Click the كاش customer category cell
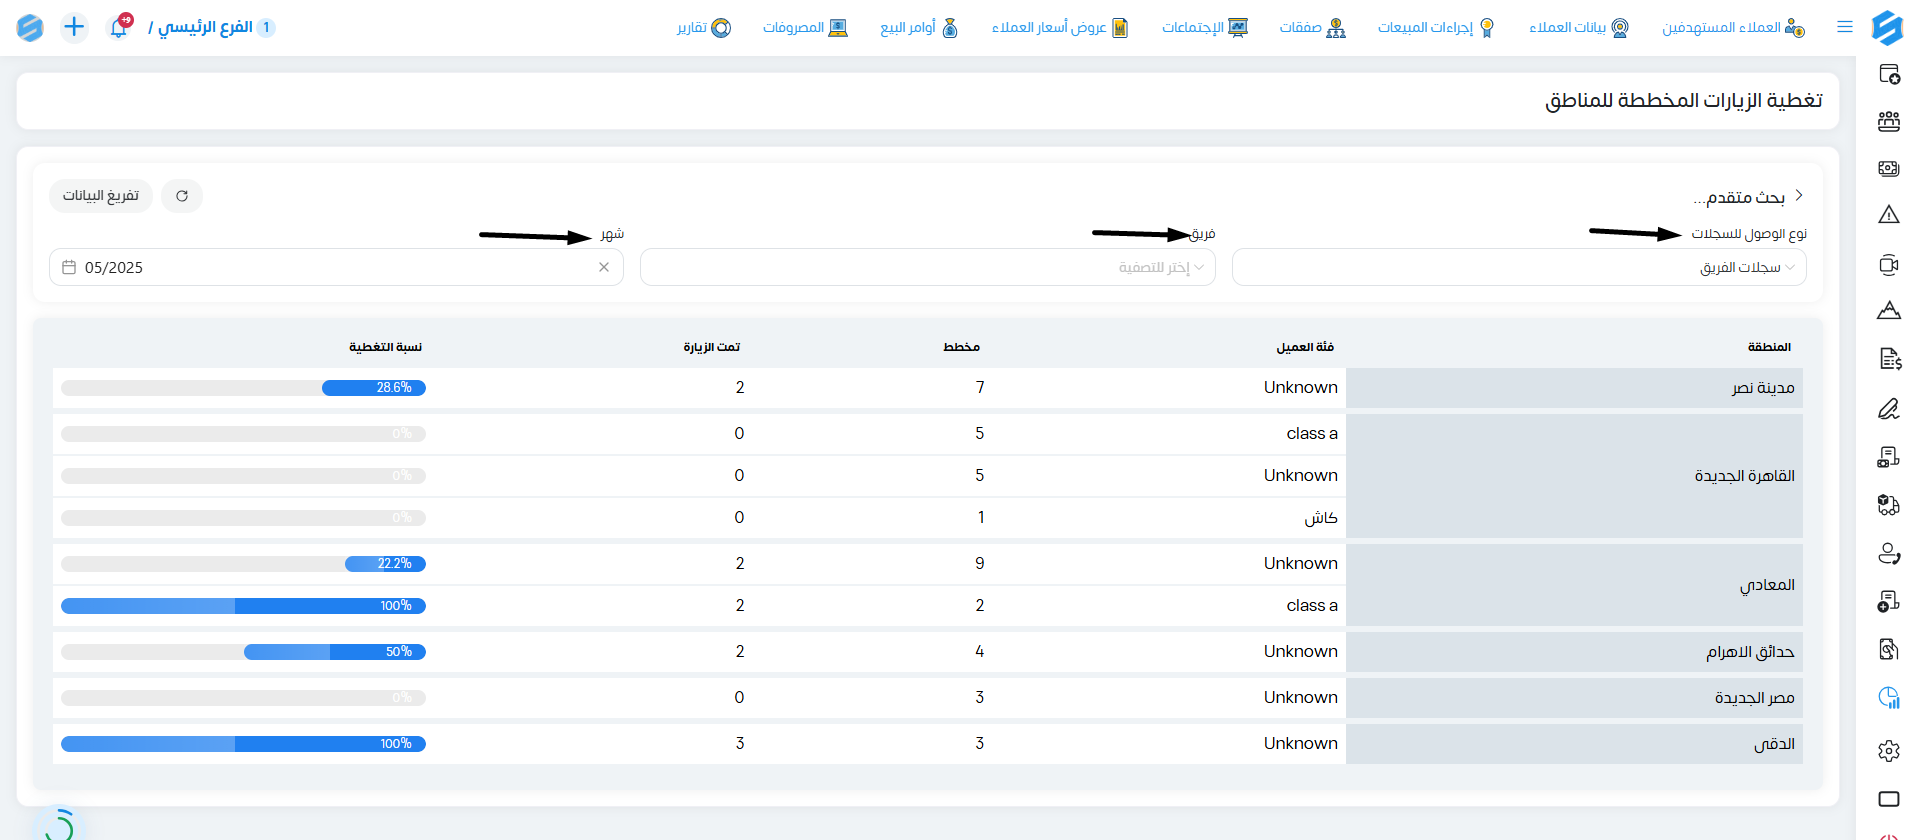This screenshot has height=840, width=1919. click(1321, 518)
